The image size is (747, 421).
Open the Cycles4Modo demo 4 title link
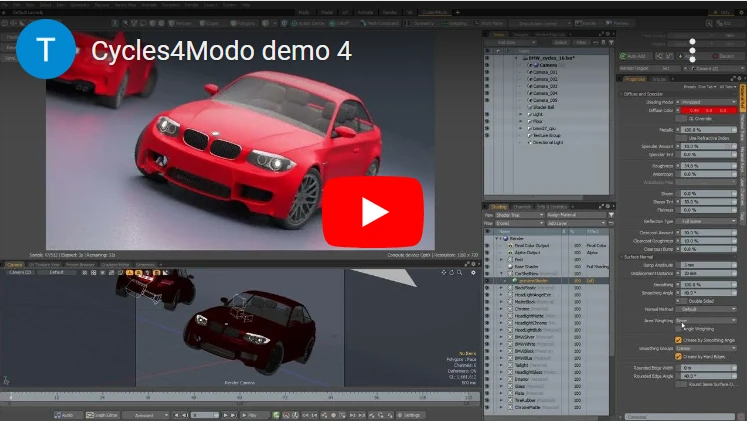[x=222, y=50]
